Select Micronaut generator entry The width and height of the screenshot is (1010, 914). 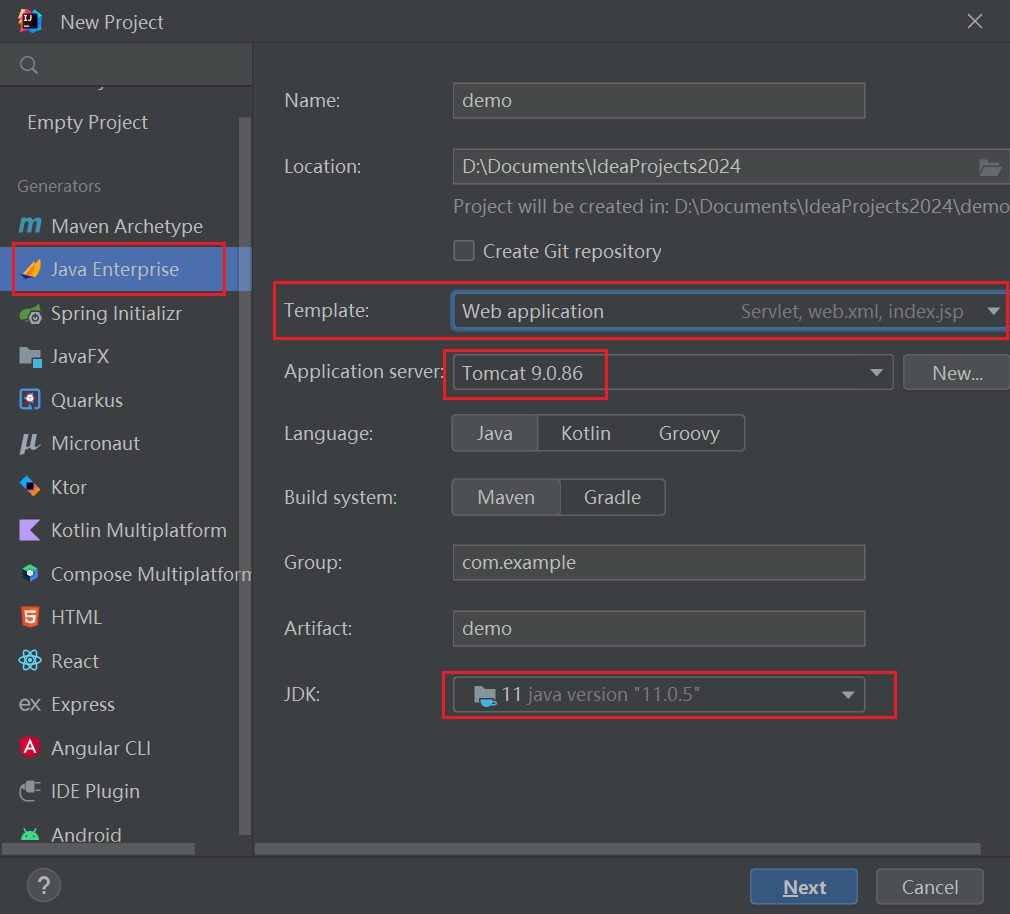coord(126,443)
